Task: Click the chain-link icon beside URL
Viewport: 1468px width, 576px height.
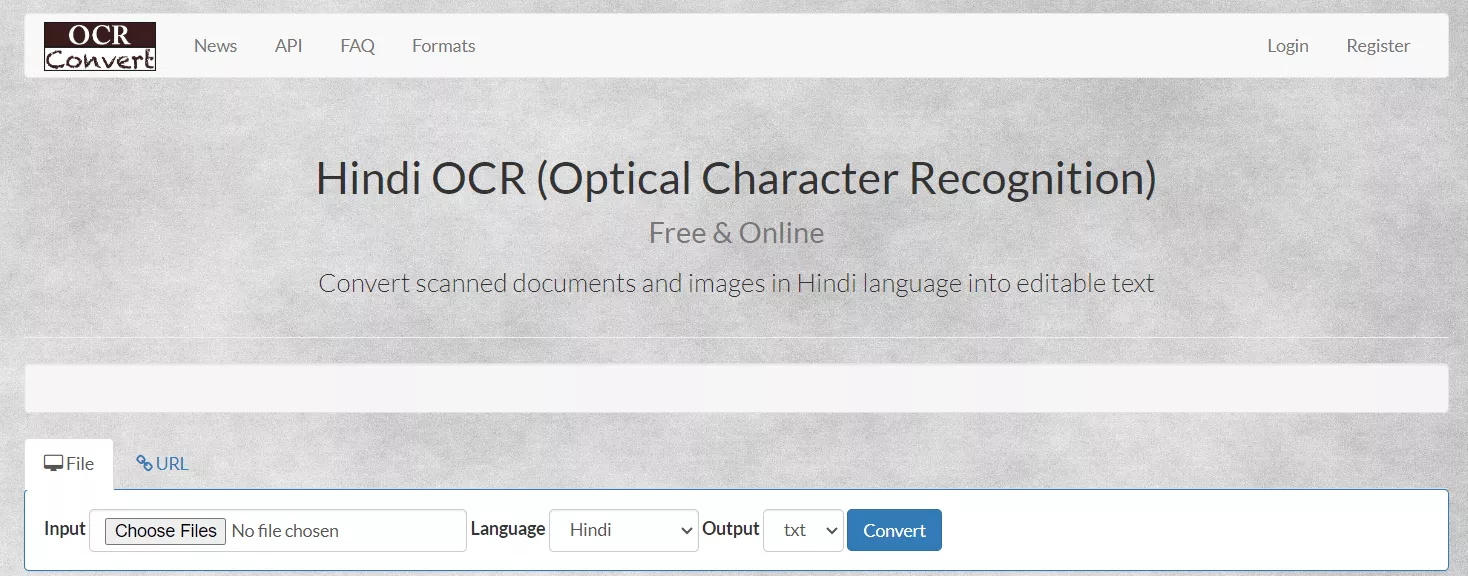Action: [x=143, y=462]
